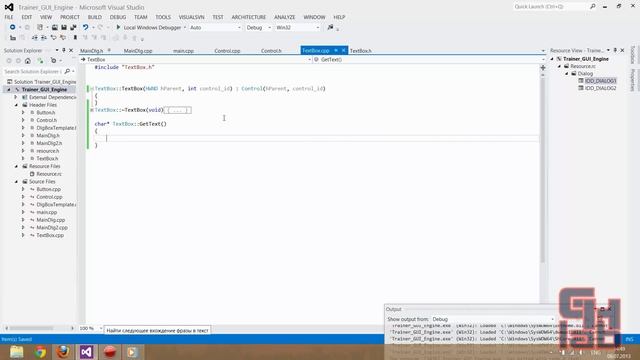Expand the External Dependencies node

(16, 97)
